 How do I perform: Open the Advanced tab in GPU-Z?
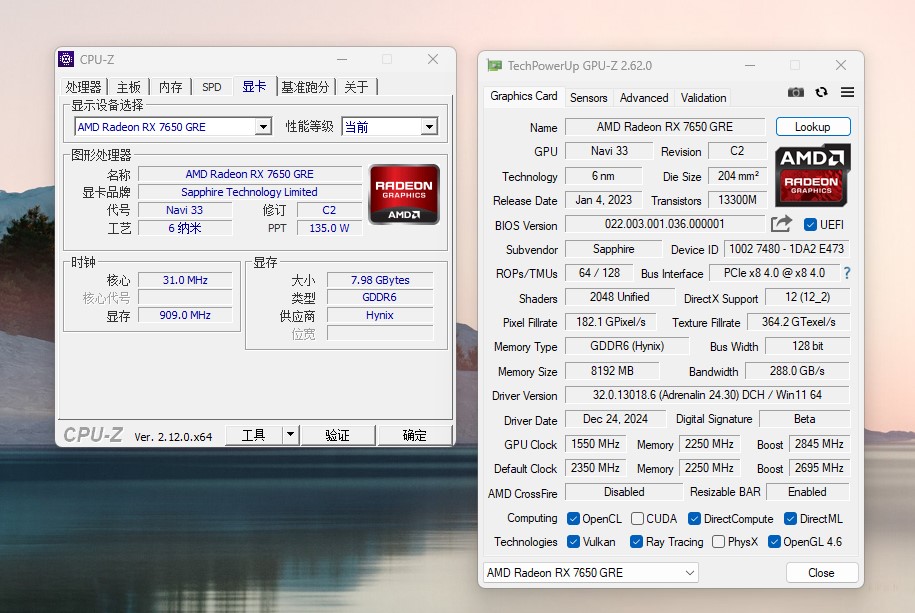click(644, 97)
